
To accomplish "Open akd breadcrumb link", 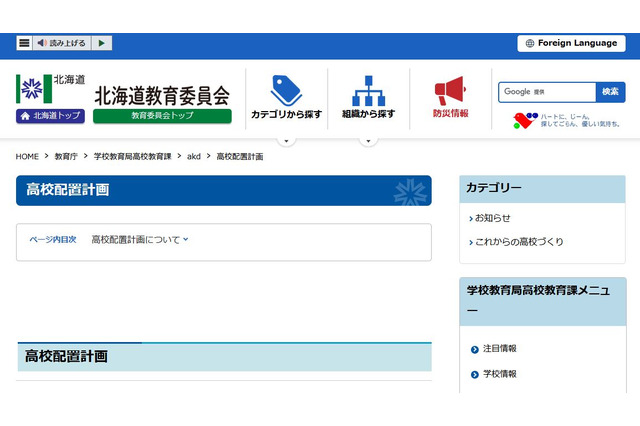I will 194,157.
